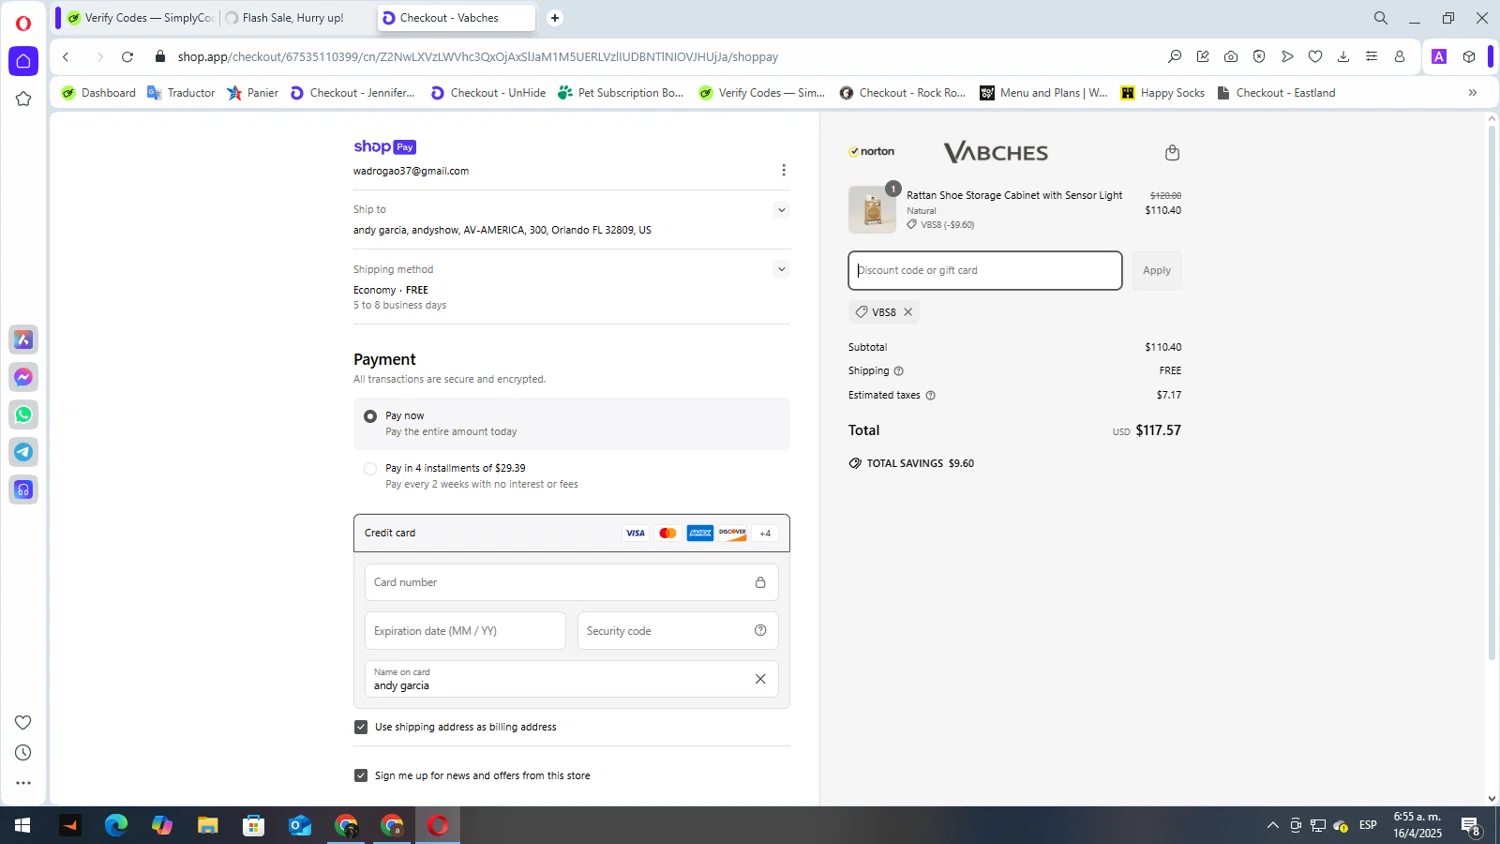This screenshot has width=1500, height=844.
Task: Open the Dashboard bookmark
Action: pyautogui.click(x=99, y=93)
